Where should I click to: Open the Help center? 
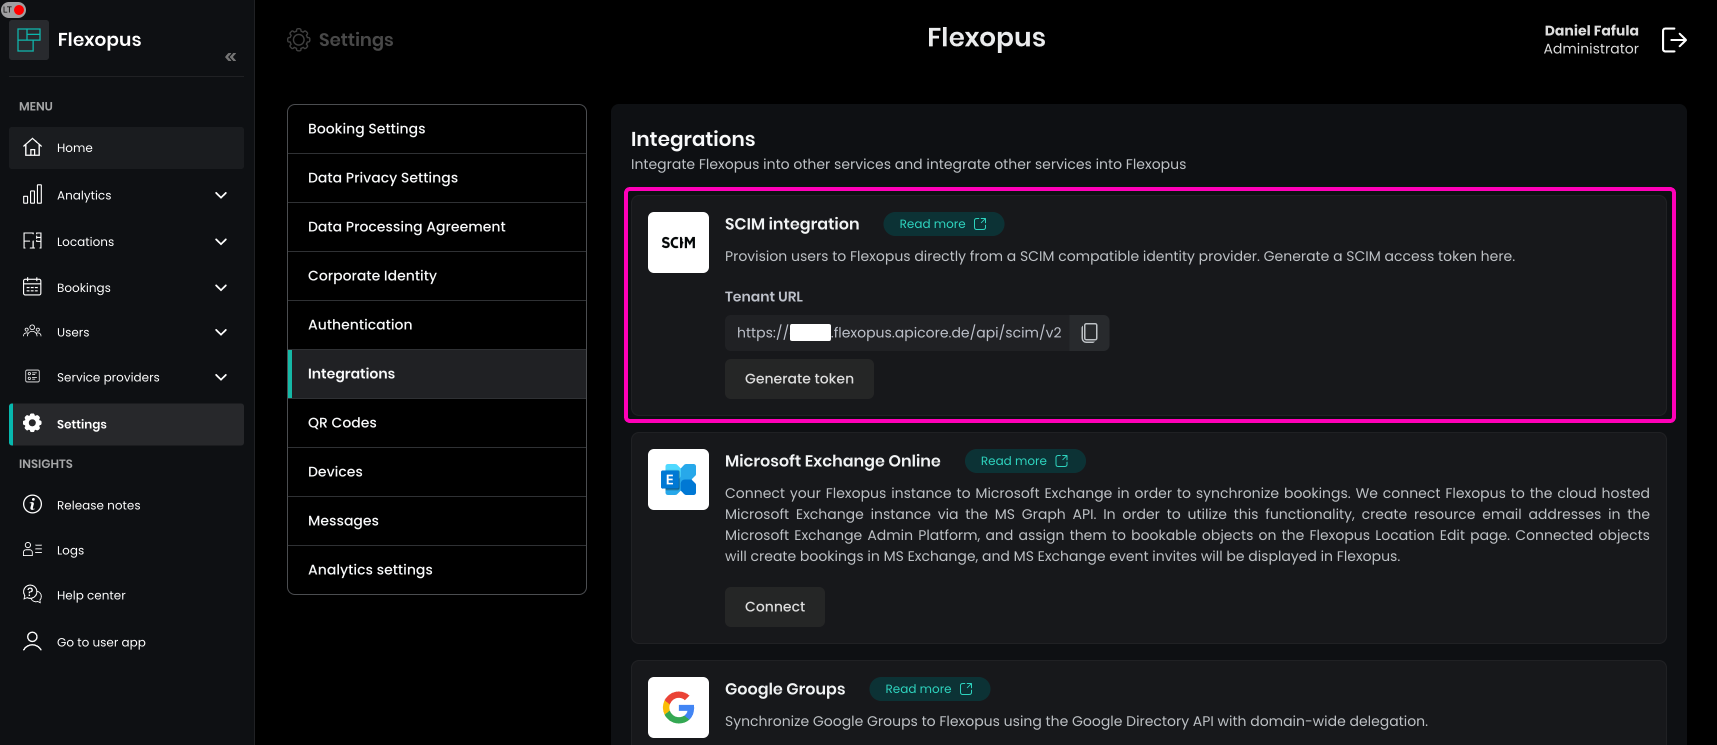click(x=91, y=595)
